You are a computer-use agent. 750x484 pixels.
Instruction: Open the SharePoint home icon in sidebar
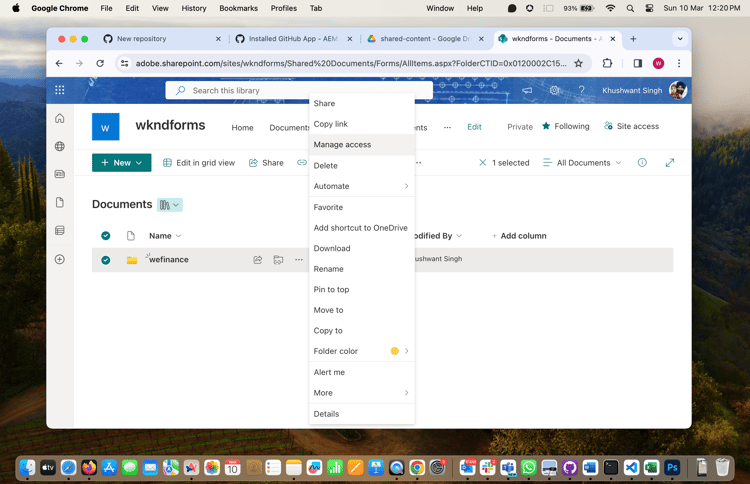(x=60, y=118)
